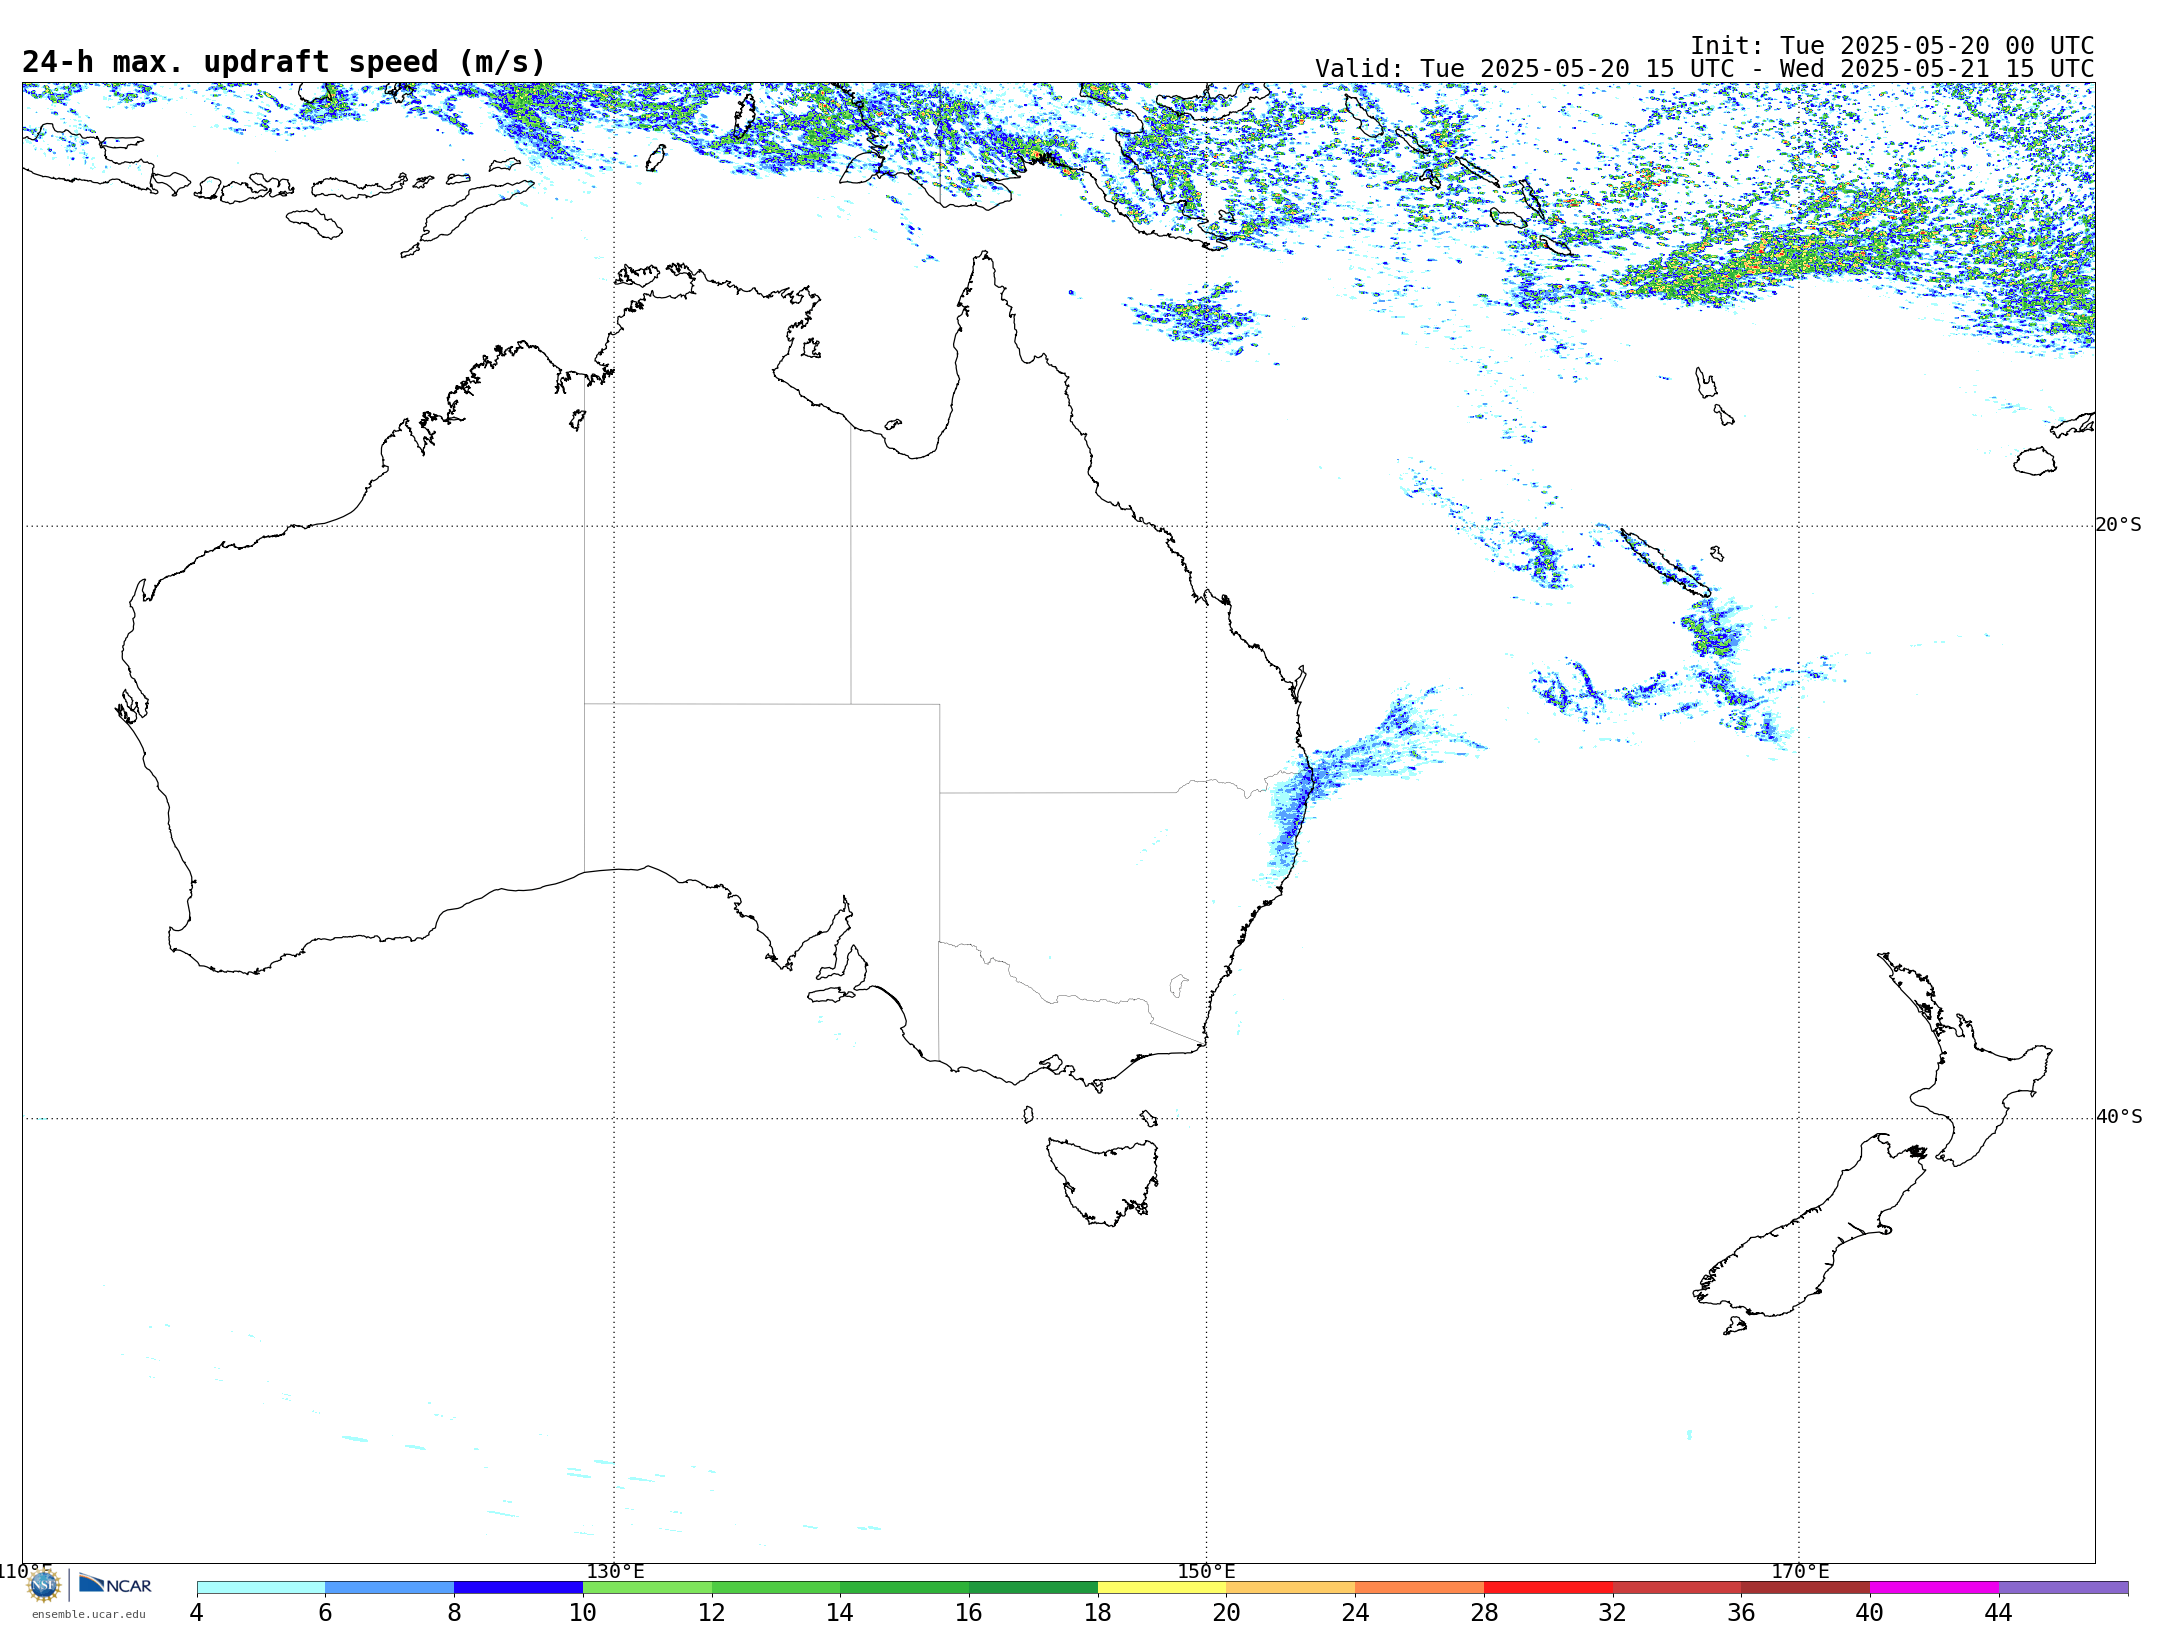Open the ensemble.ucar.edu link text
The image size is (2160, 1626).
(88, 1614)
